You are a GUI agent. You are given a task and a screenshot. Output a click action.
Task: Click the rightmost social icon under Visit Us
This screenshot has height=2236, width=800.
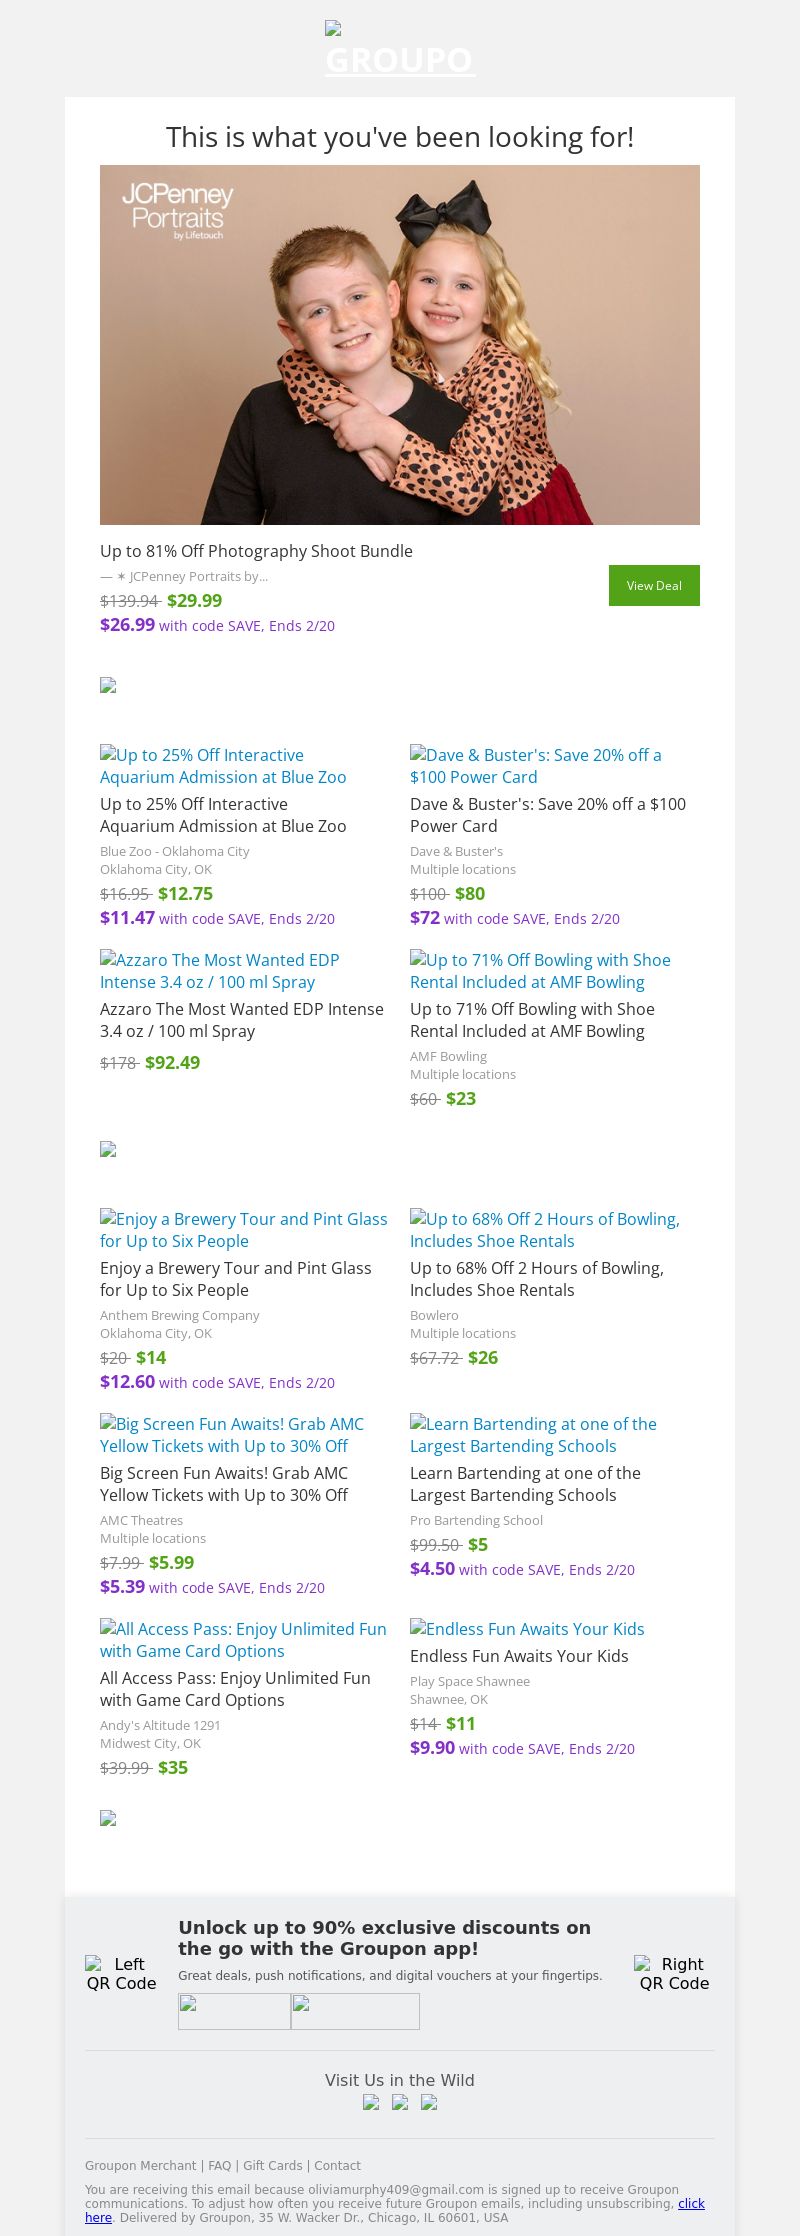tap(429, 2102)
